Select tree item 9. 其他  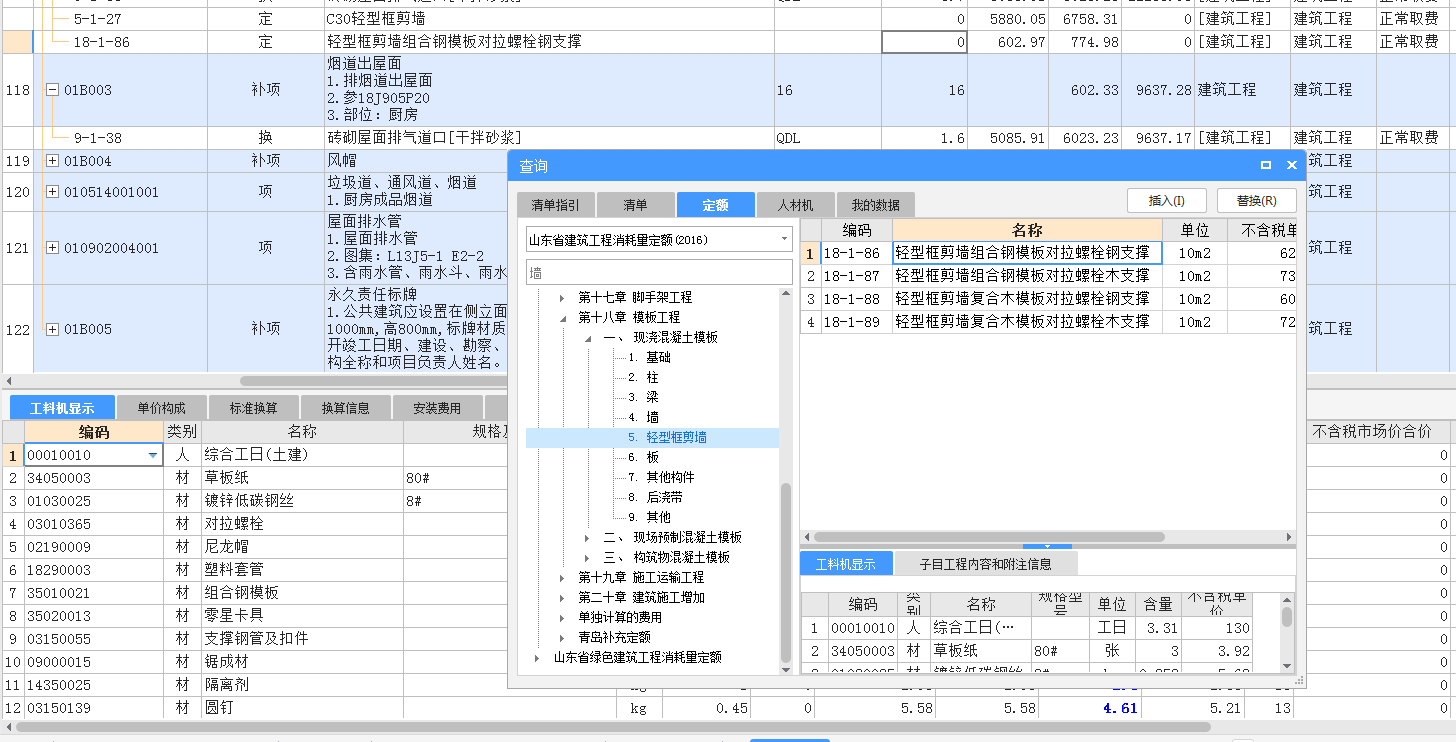point(649,518)
